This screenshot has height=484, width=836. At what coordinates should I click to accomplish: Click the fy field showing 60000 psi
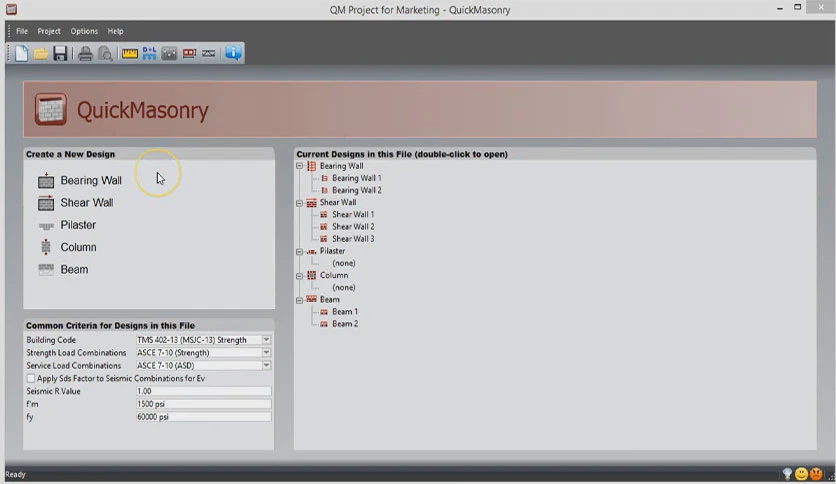[203, 417]
